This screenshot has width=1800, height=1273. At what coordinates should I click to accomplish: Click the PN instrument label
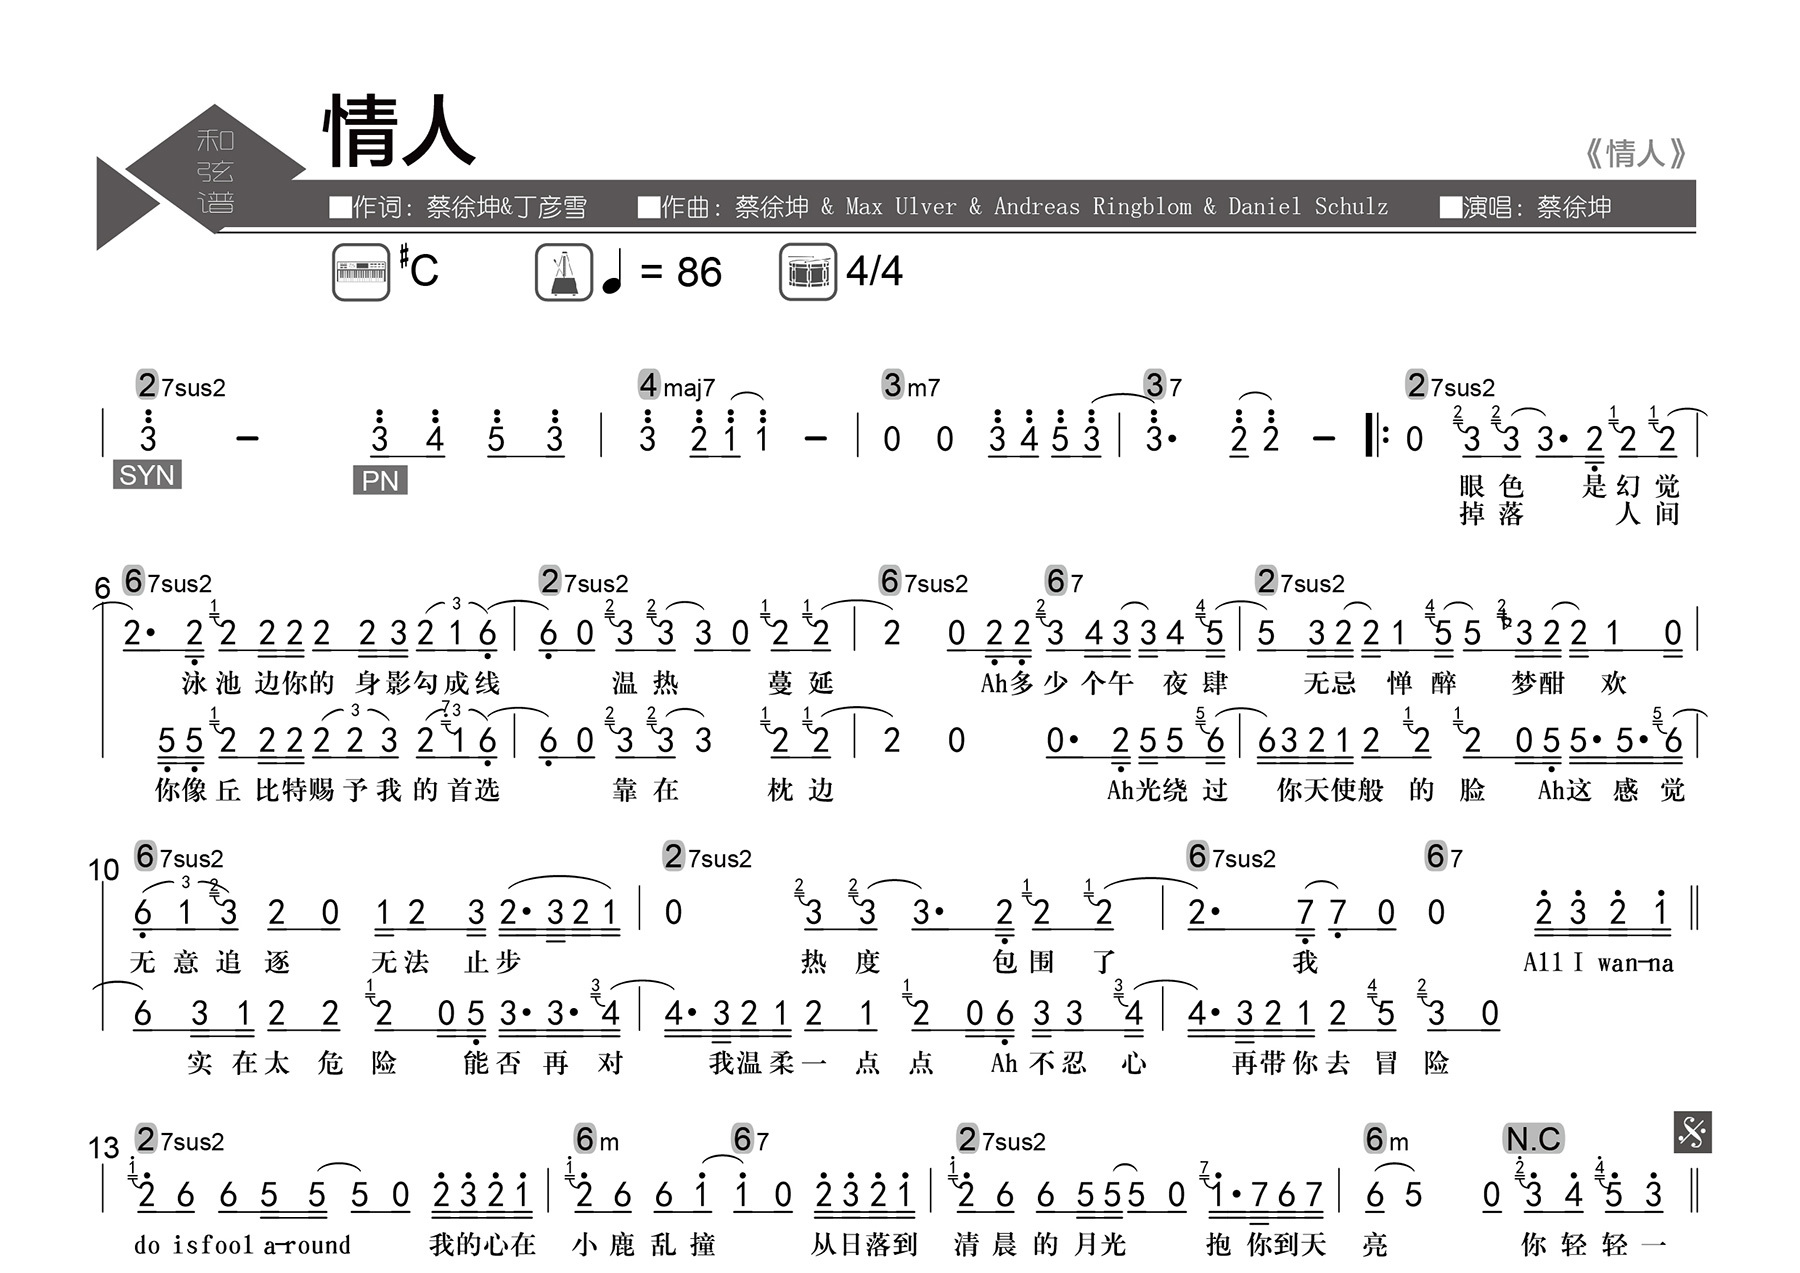380,481
